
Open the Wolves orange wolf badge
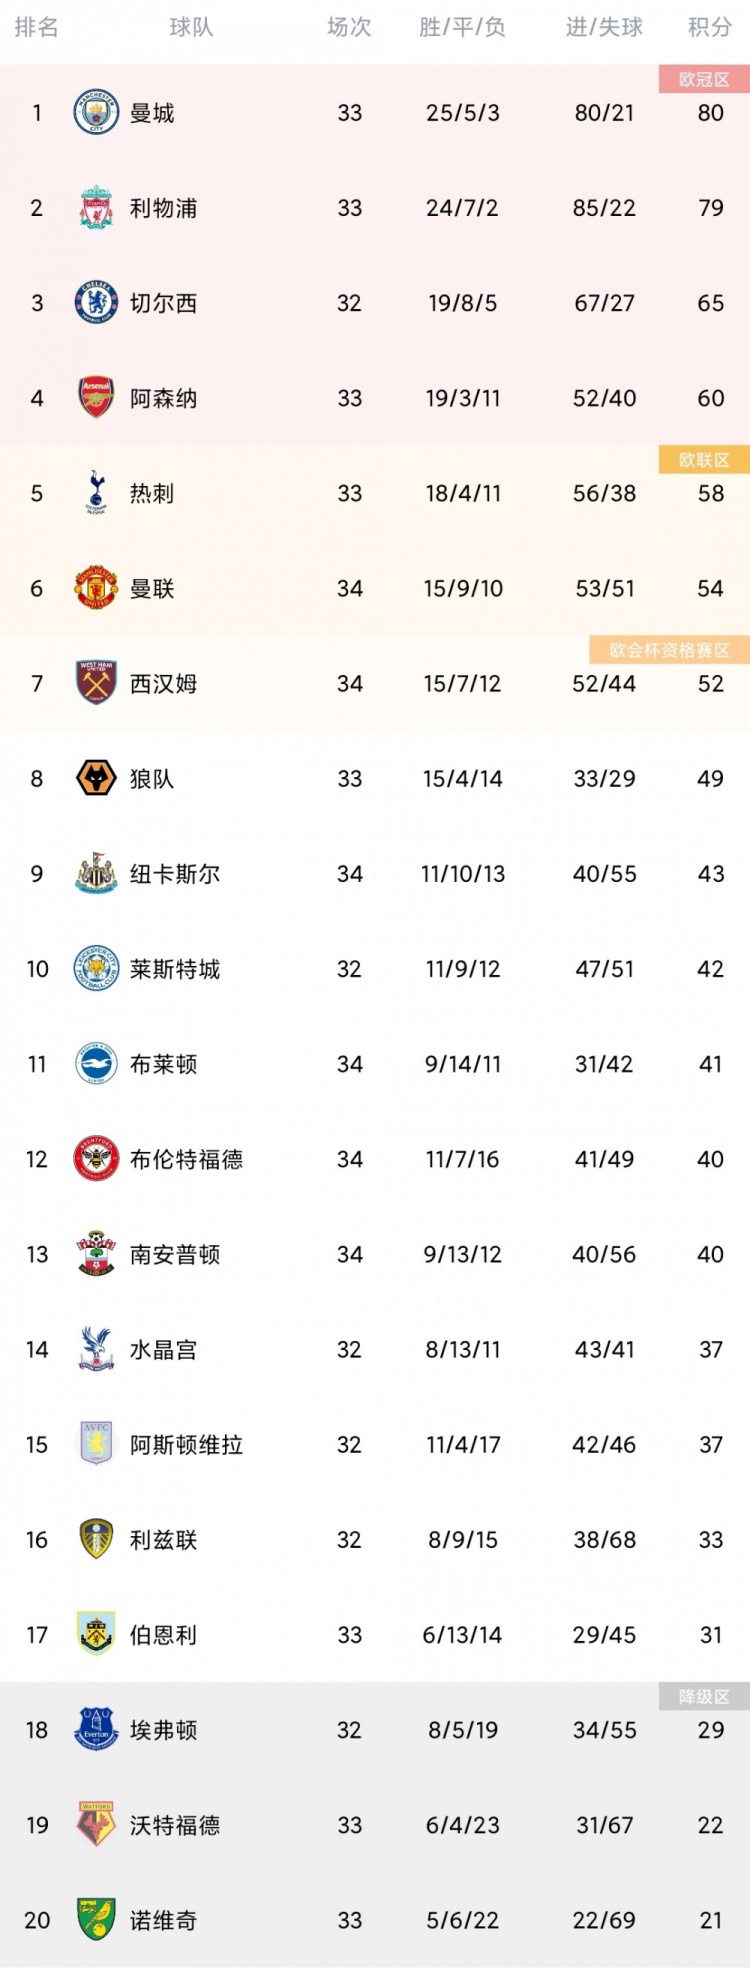pyautogui.click(x=96, y=778)
